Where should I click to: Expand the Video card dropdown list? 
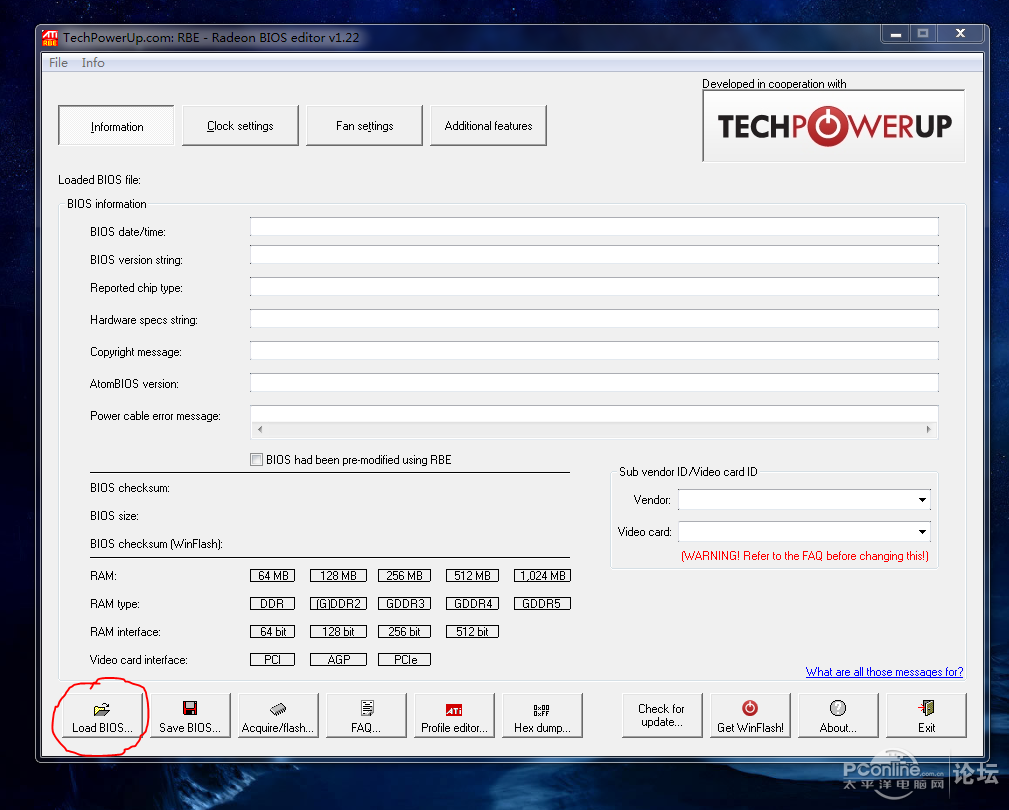[922, 531]
